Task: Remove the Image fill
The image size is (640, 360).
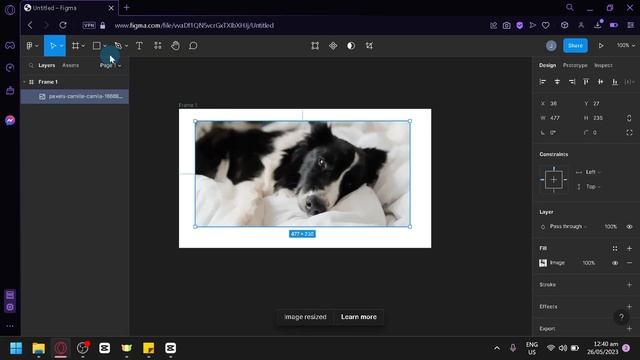Action: tap(629, 263)
